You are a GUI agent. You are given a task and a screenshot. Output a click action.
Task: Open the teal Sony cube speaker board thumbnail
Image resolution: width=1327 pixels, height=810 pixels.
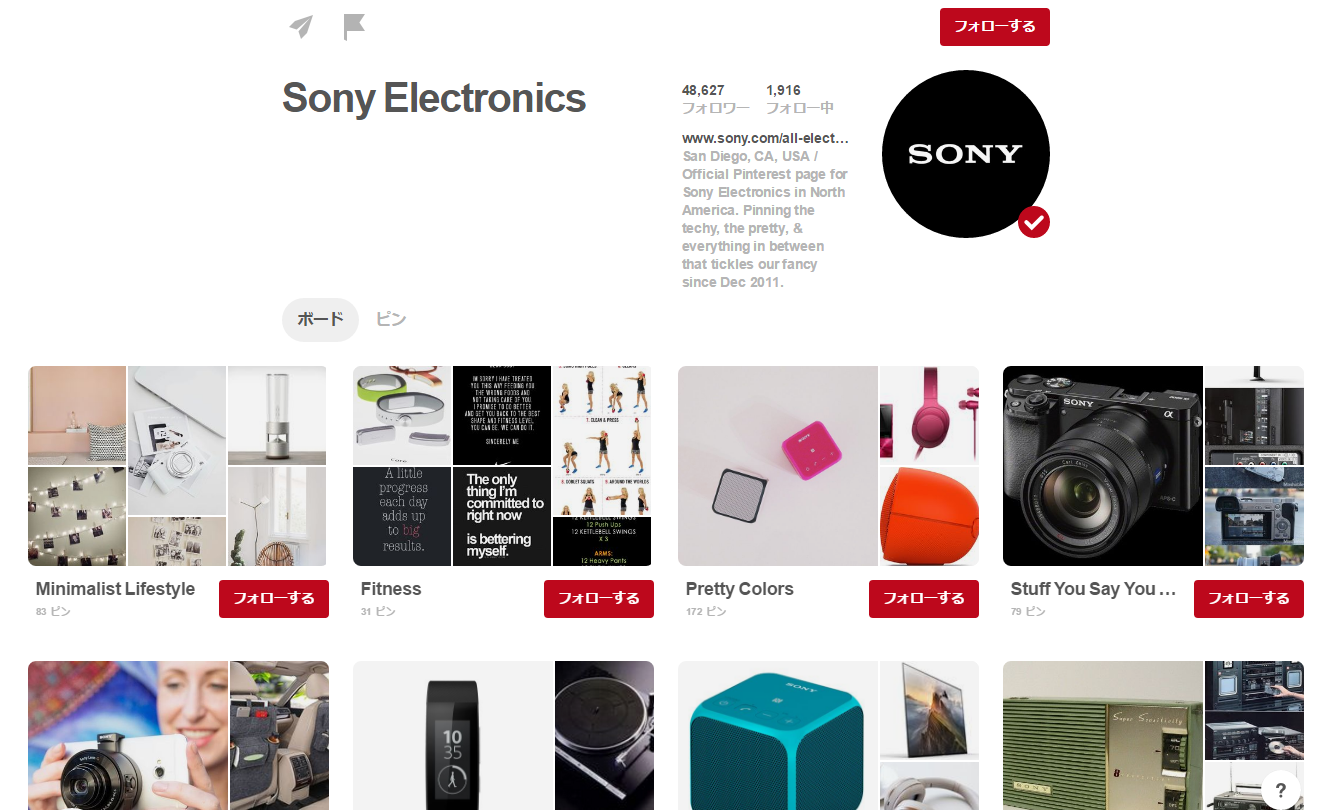[x=828, y=735]
